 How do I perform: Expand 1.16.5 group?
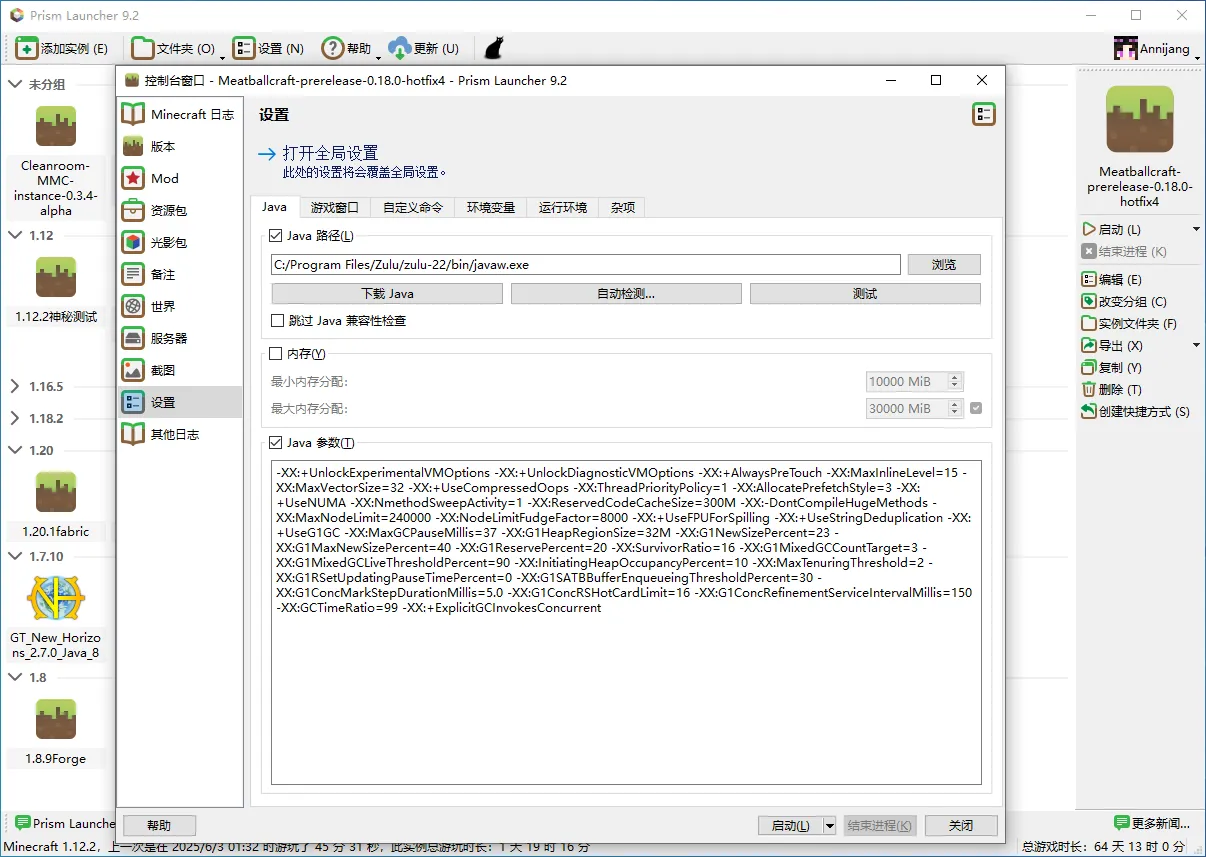[15, 386]
